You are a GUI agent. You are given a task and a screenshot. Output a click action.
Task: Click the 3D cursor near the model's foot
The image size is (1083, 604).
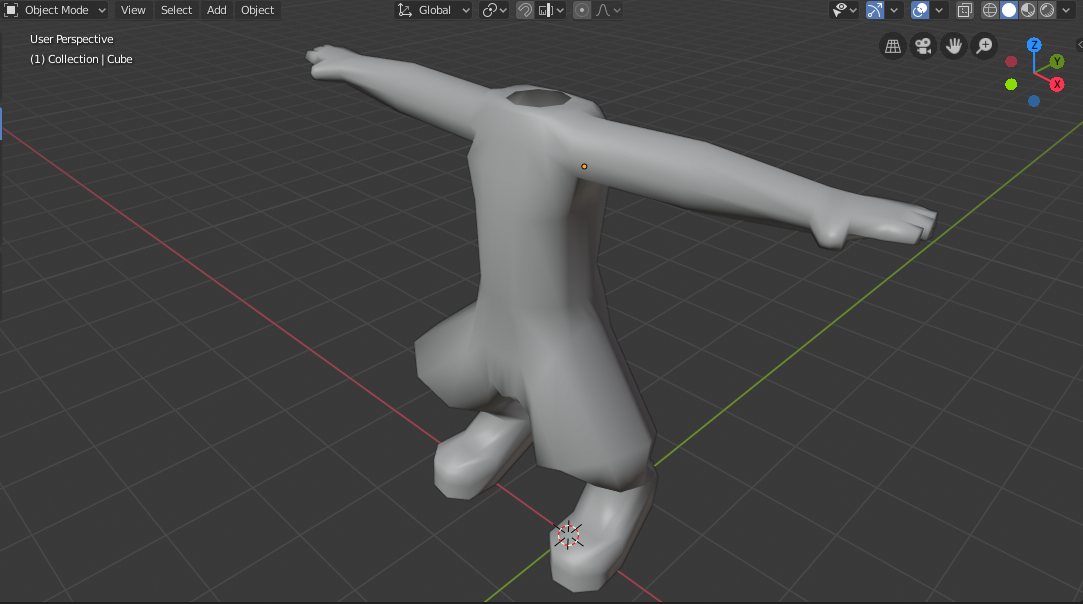[x=568, y=535]
